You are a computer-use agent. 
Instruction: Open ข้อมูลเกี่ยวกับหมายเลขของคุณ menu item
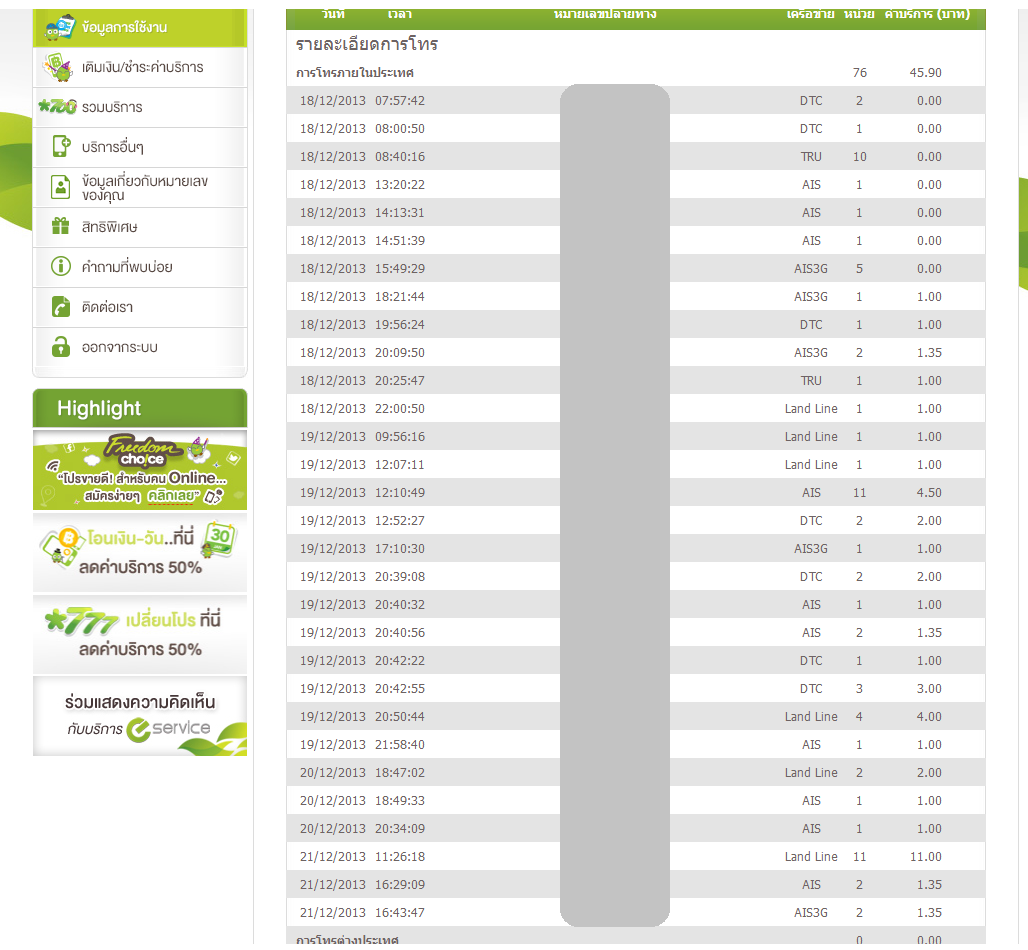click(x=140, y=188)
